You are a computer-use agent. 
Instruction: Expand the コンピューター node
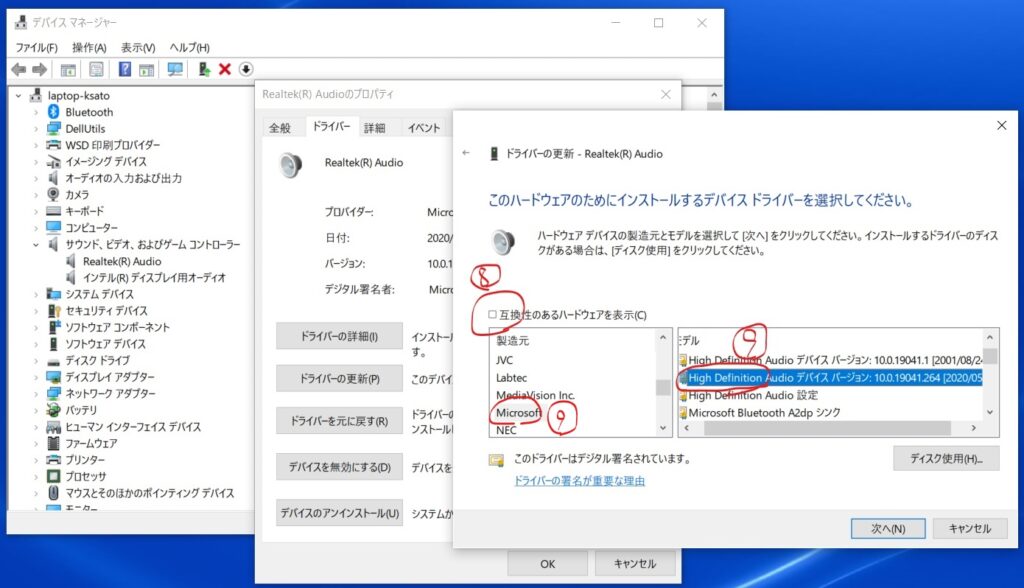(36, 228)
